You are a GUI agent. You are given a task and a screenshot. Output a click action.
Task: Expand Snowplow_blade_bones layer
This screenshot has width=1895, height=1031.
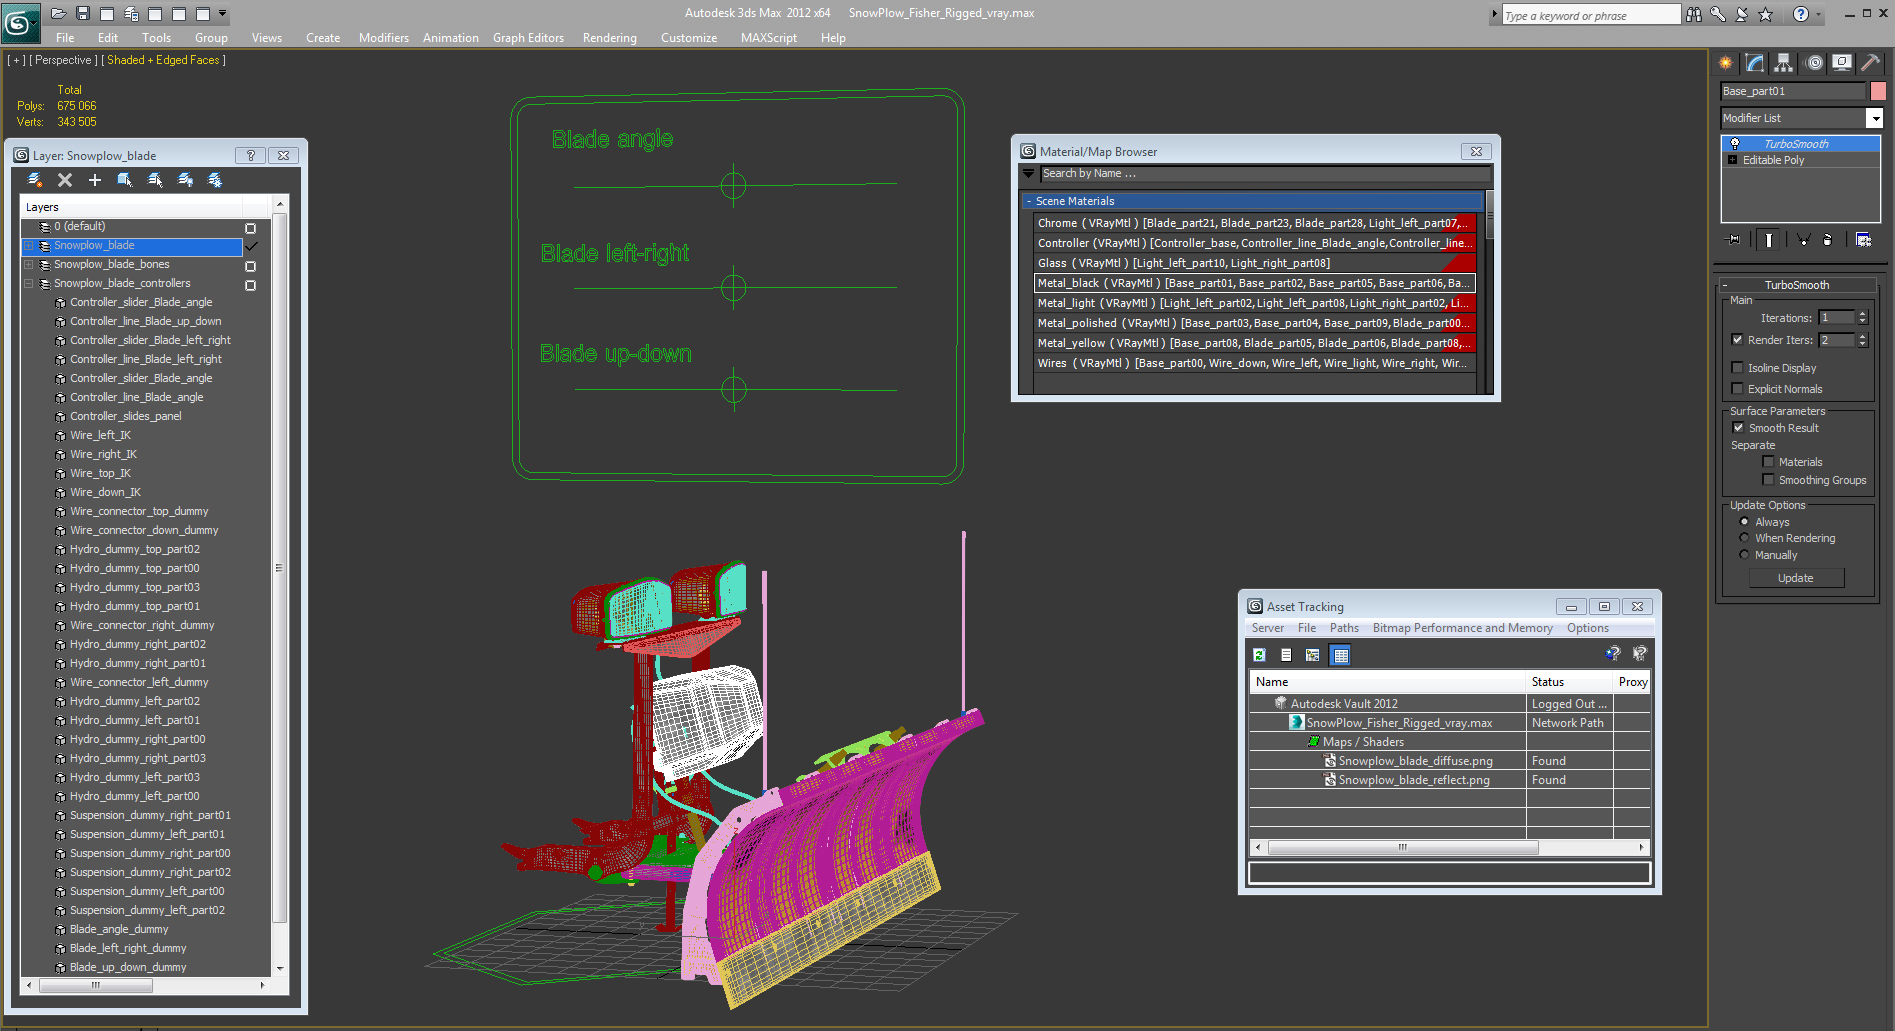click(29, 265)
